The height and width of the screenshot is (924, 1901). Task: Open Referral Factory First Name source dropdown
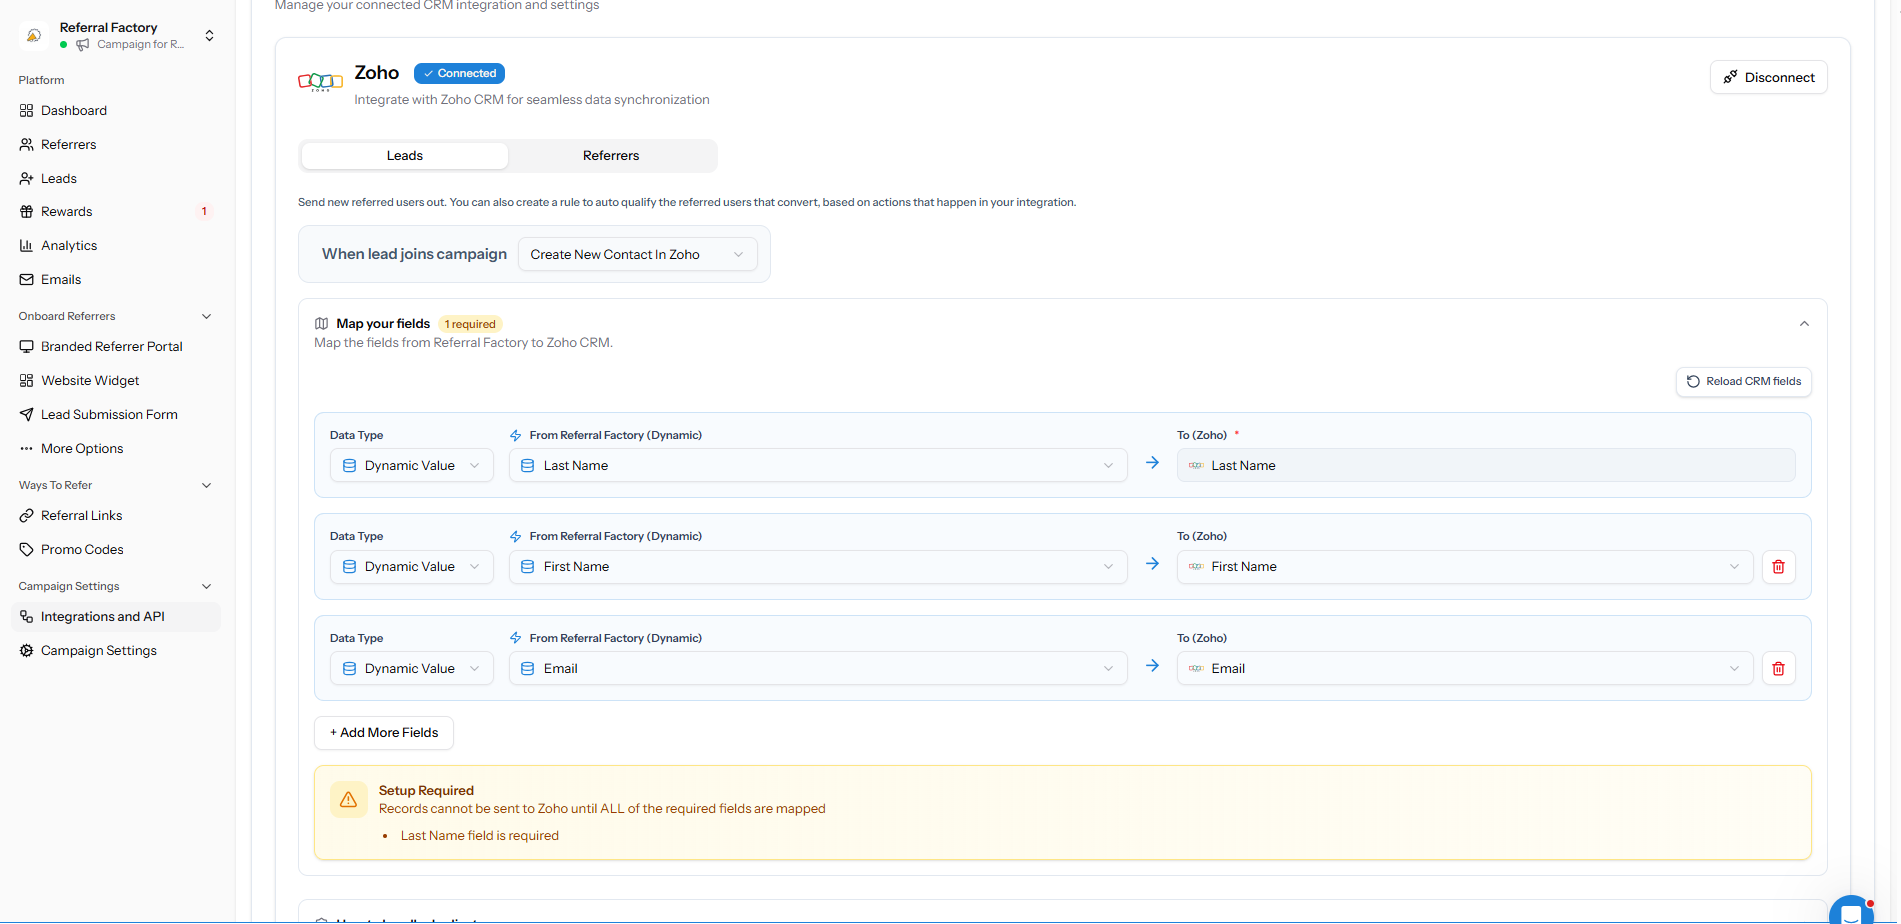(818, 567)
